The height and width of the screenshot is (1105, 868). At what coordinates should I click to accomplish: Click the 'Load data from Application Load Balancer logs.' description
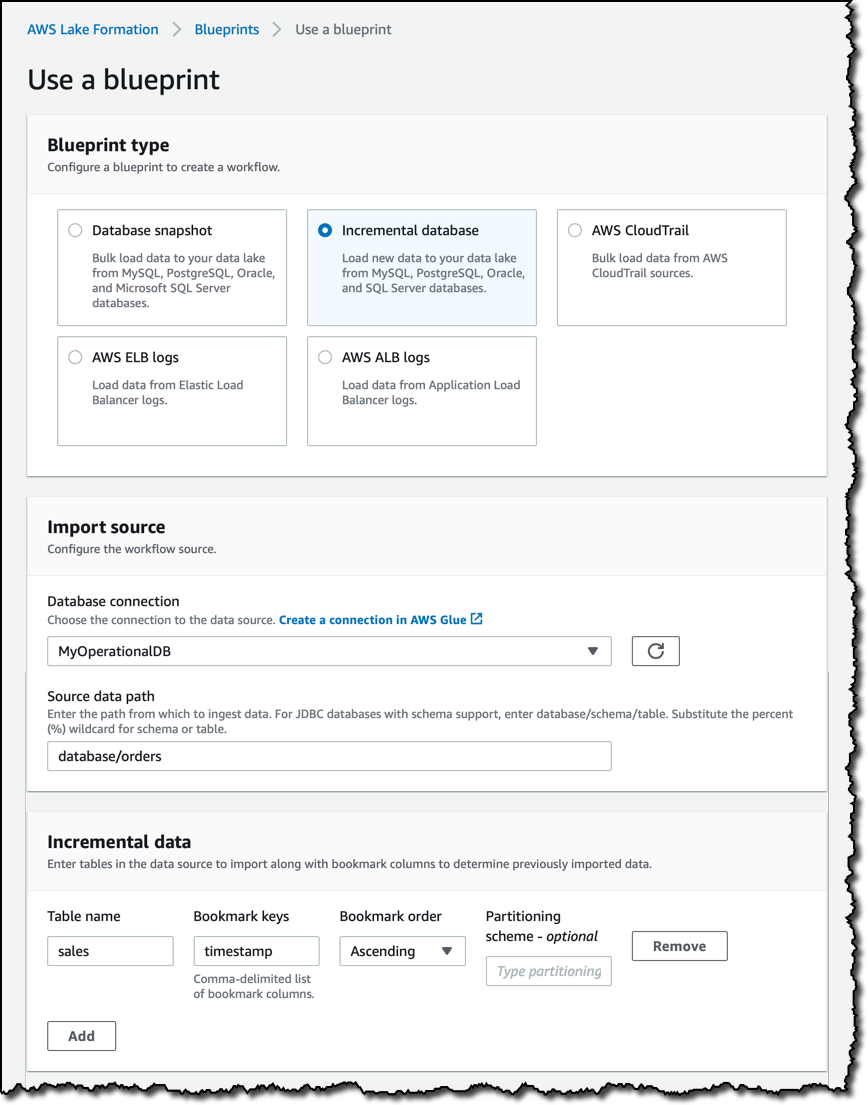(x=431, y=393)
